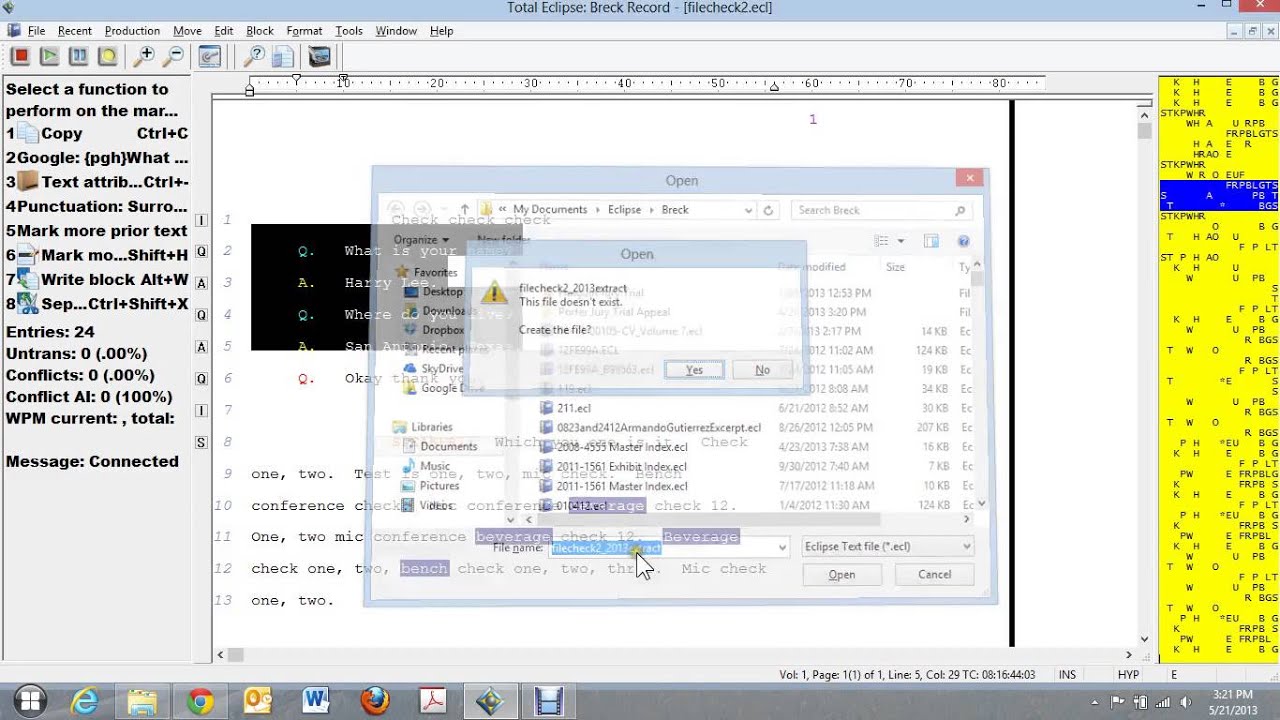Open the Tools menu
Viewport: 1280px width, 720px height.
[348, 31]
